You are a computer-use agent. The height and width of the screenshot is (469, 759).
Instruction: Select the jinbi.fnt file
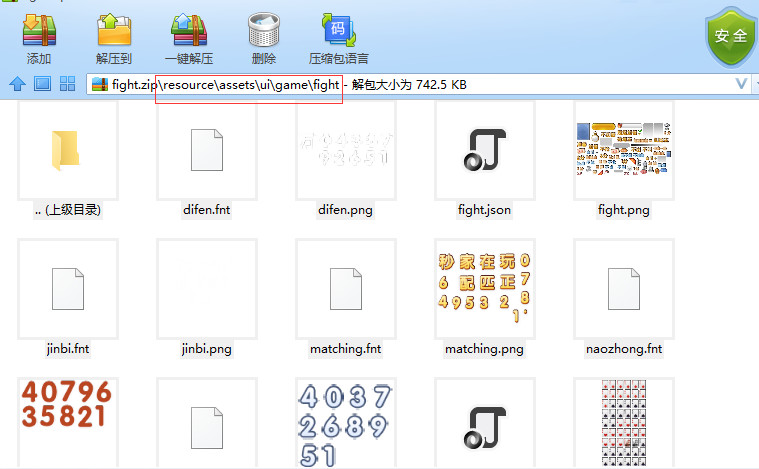(x=67, y=289)
